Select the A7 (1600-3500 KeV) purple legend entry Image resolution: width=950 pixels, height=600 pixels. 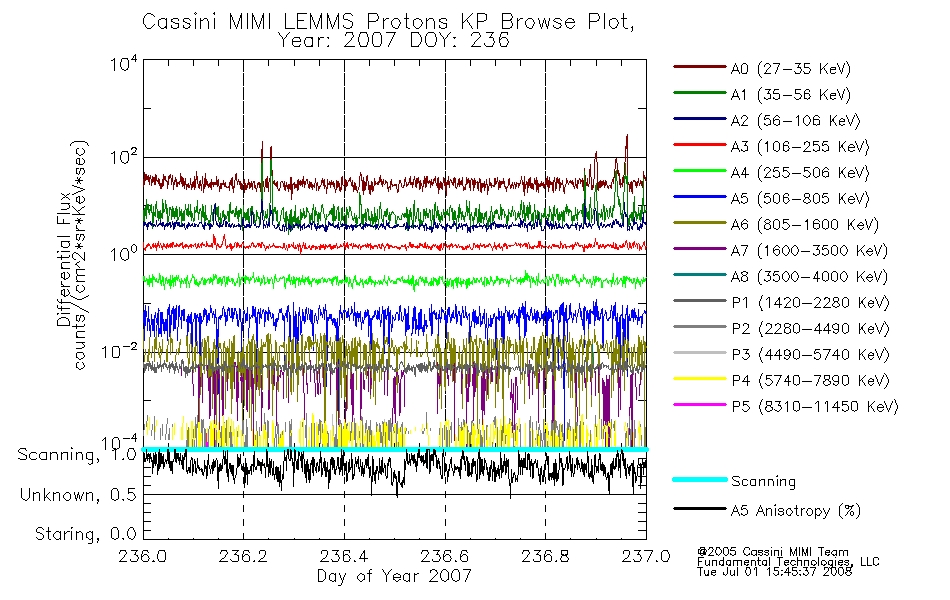tap(780, 250)
